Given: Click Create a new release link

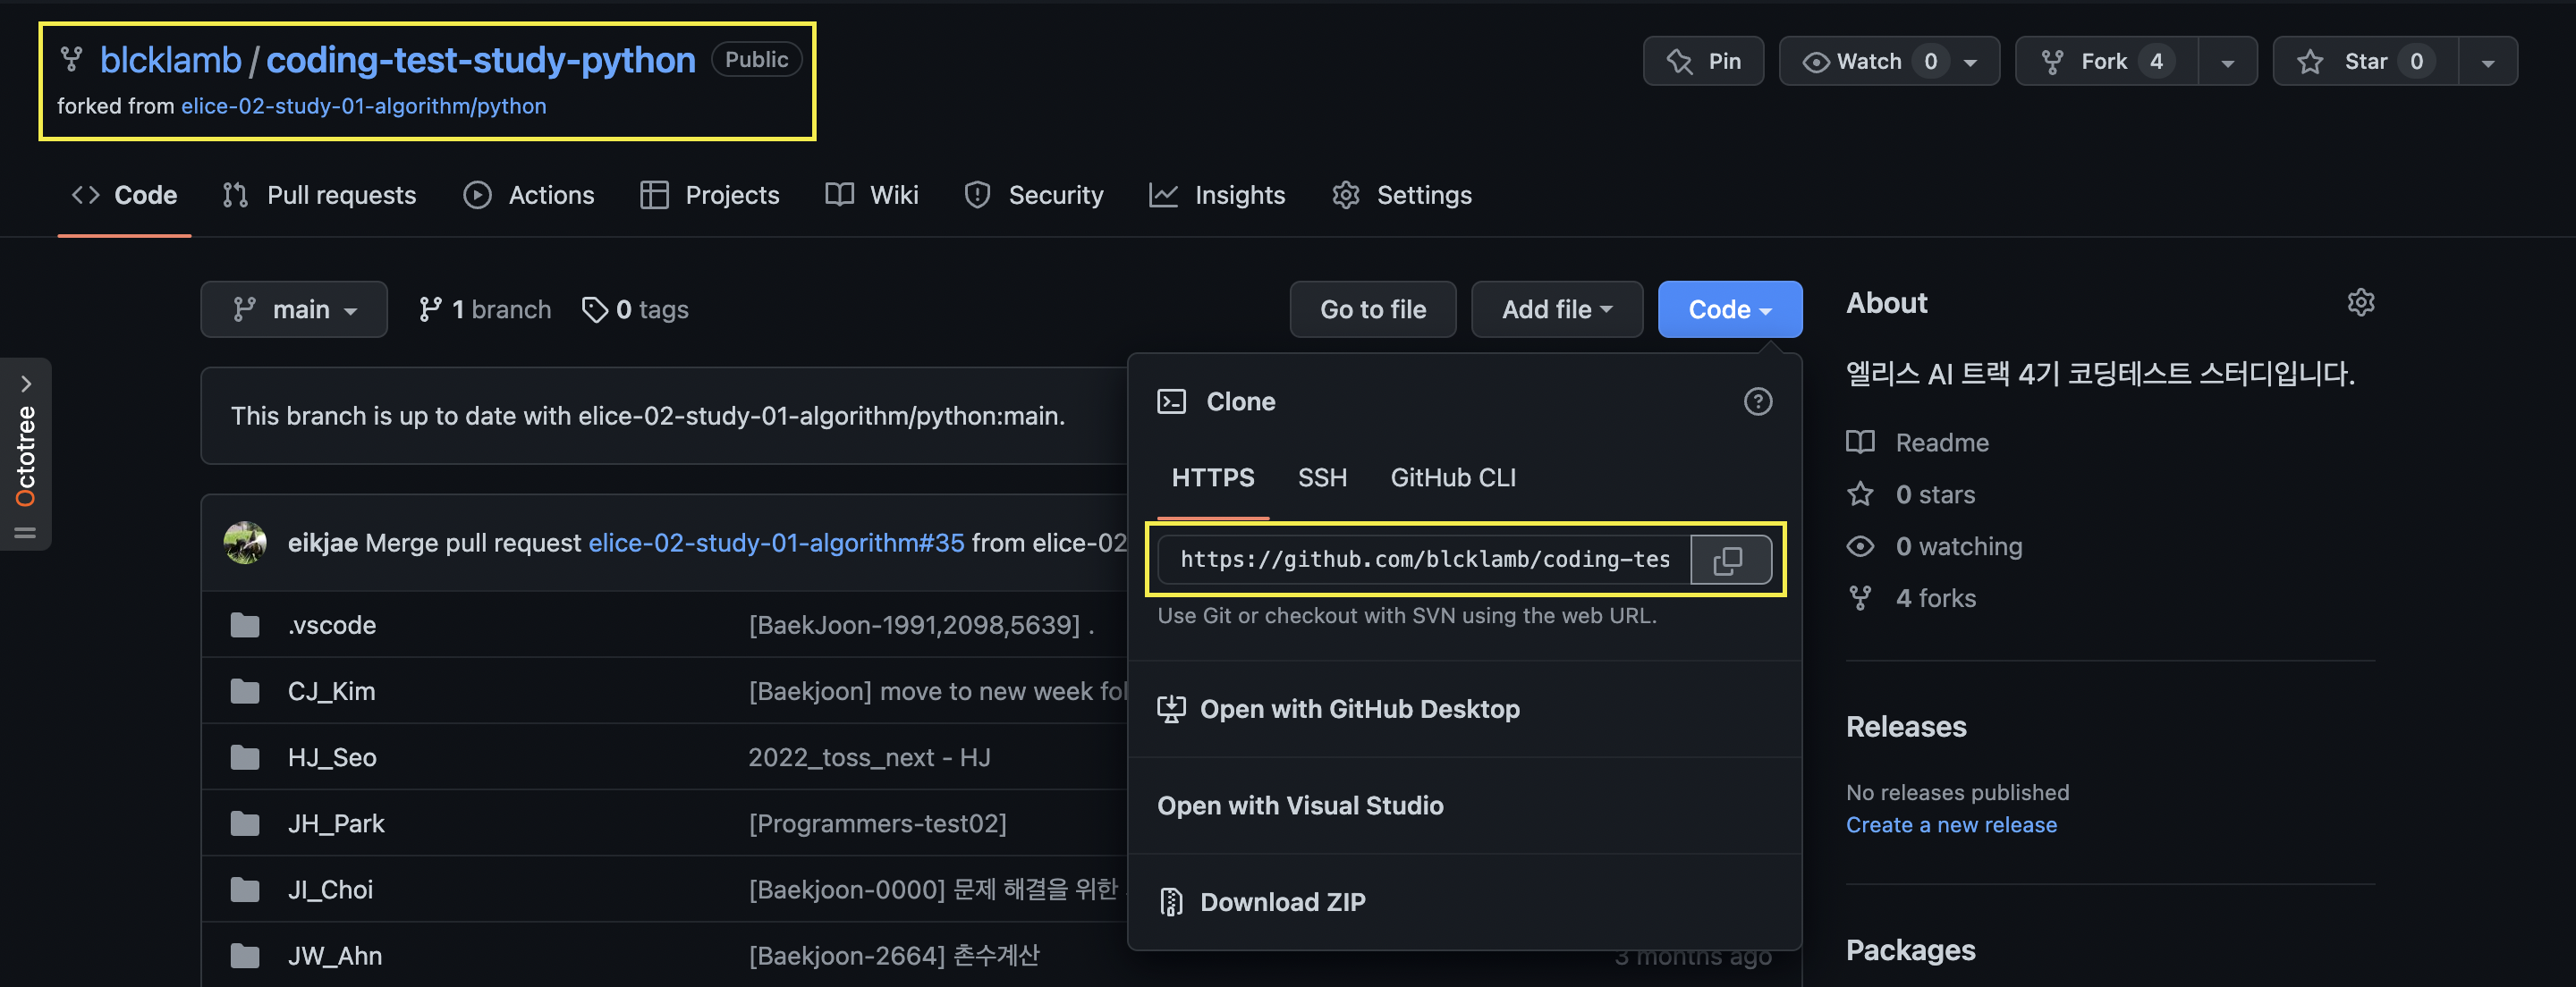Looking at the screenshot, I should [x=1950, y=825].
